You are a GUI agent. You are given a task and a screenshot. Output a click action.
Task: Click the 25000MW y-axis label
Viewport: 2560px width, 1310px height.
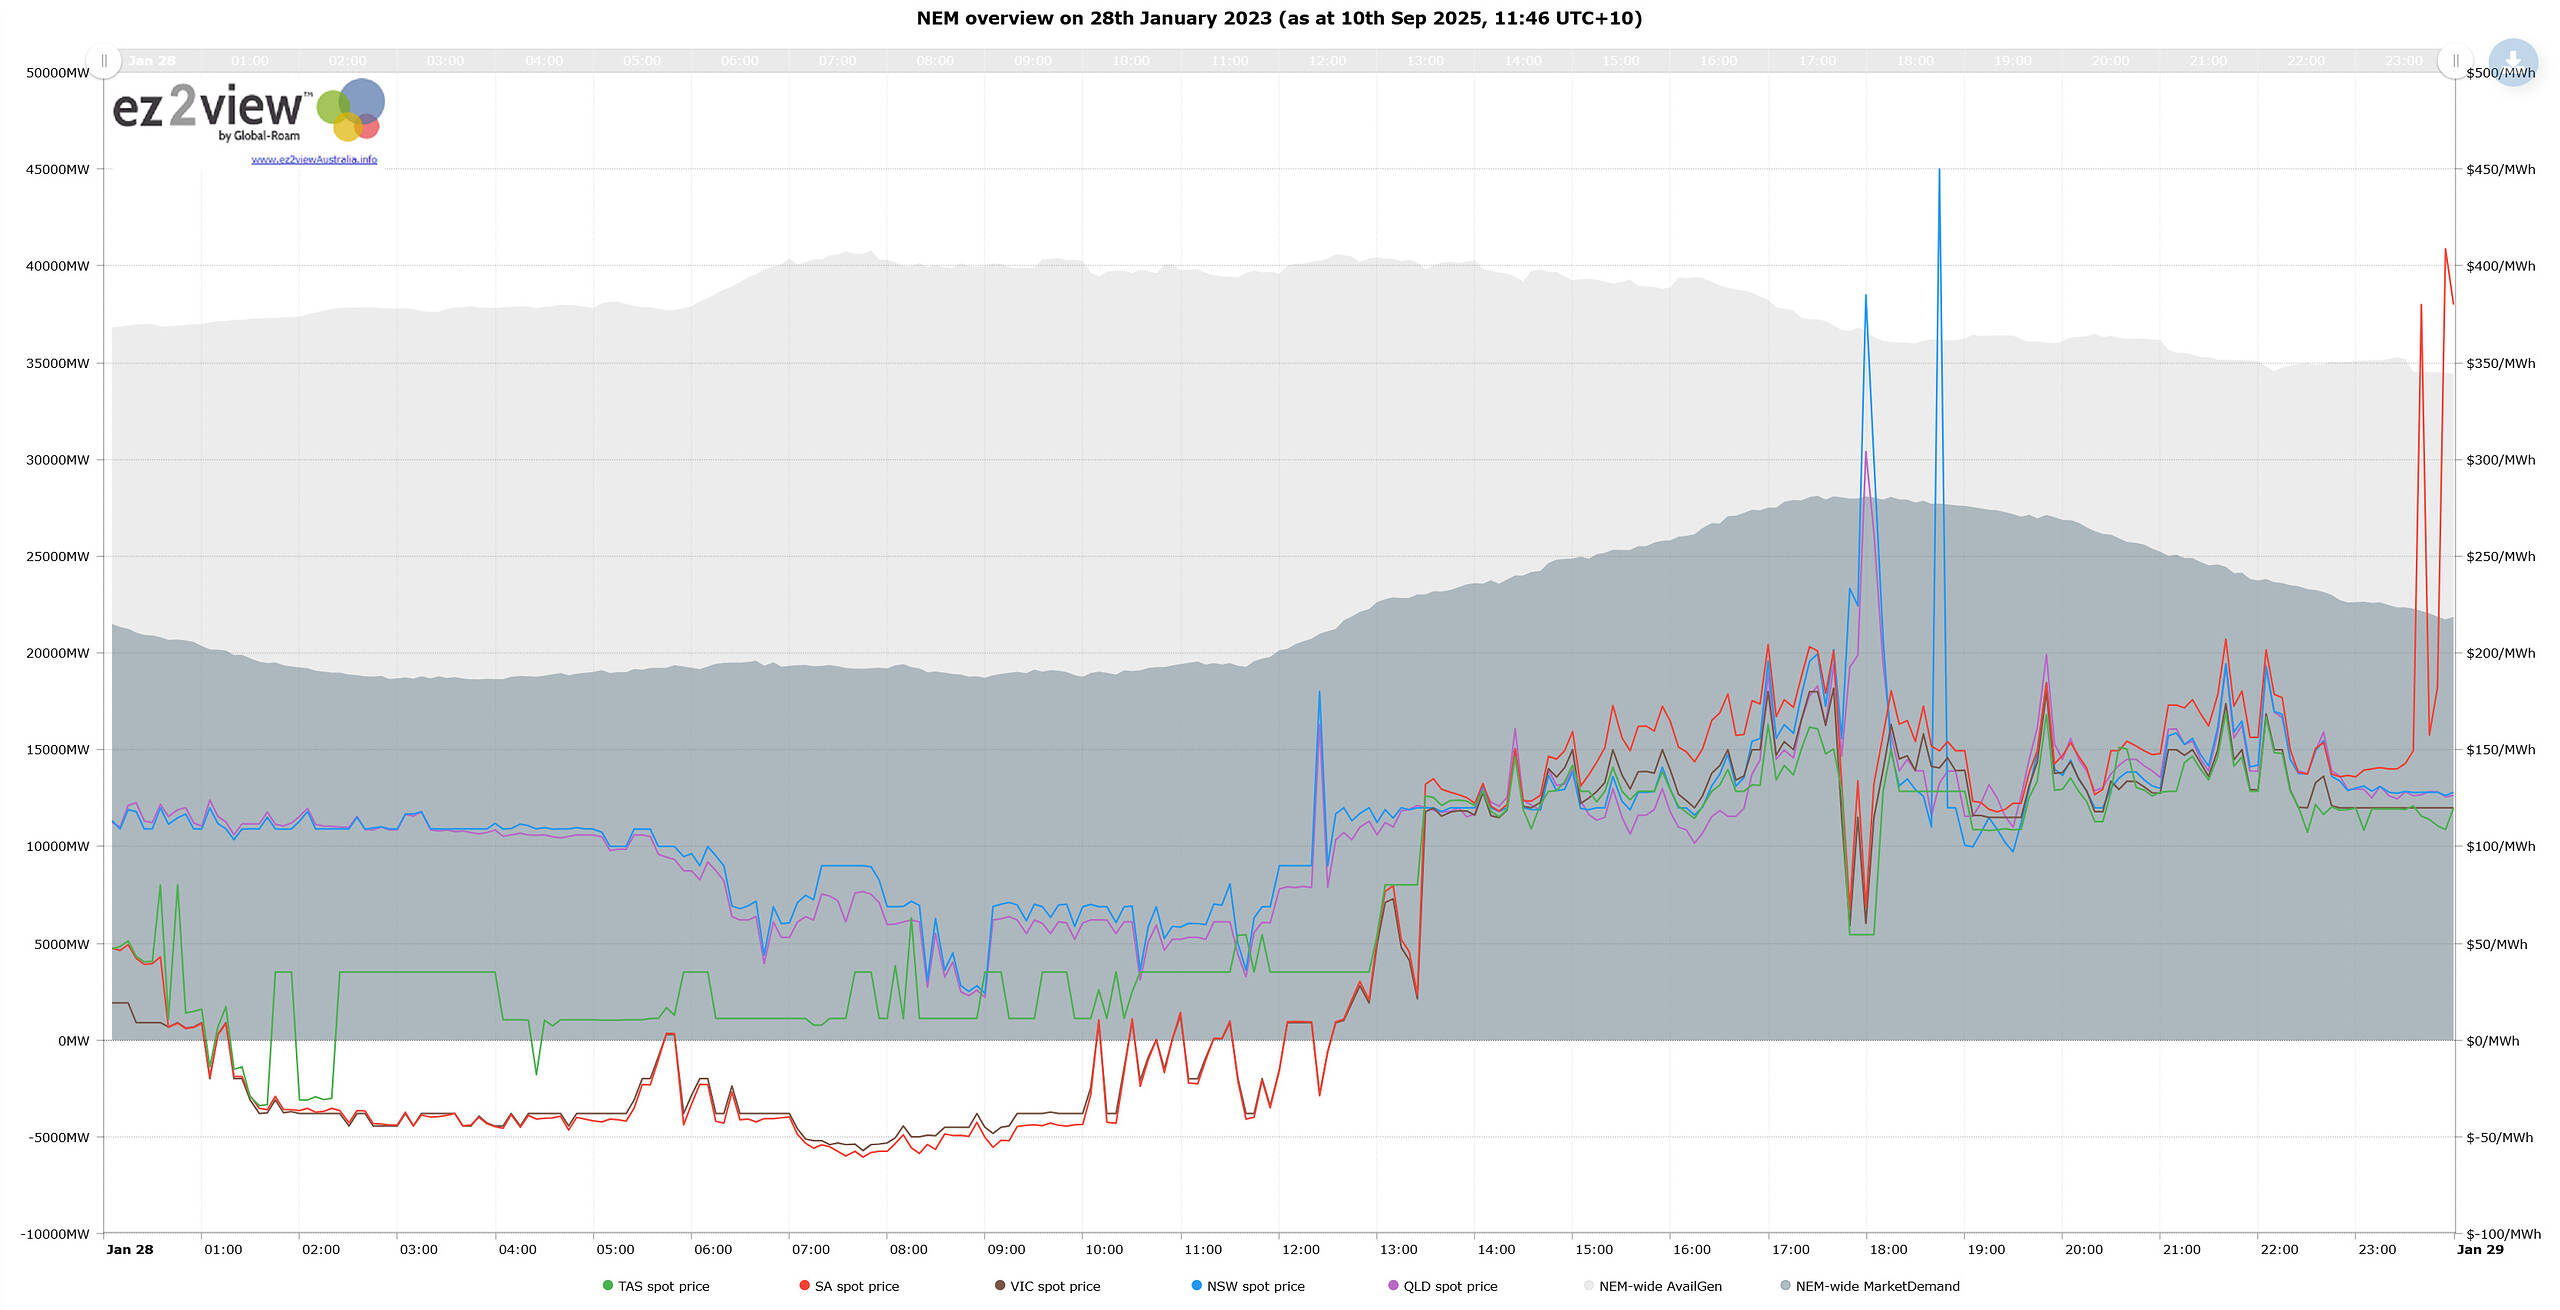[x=57, y=557]
